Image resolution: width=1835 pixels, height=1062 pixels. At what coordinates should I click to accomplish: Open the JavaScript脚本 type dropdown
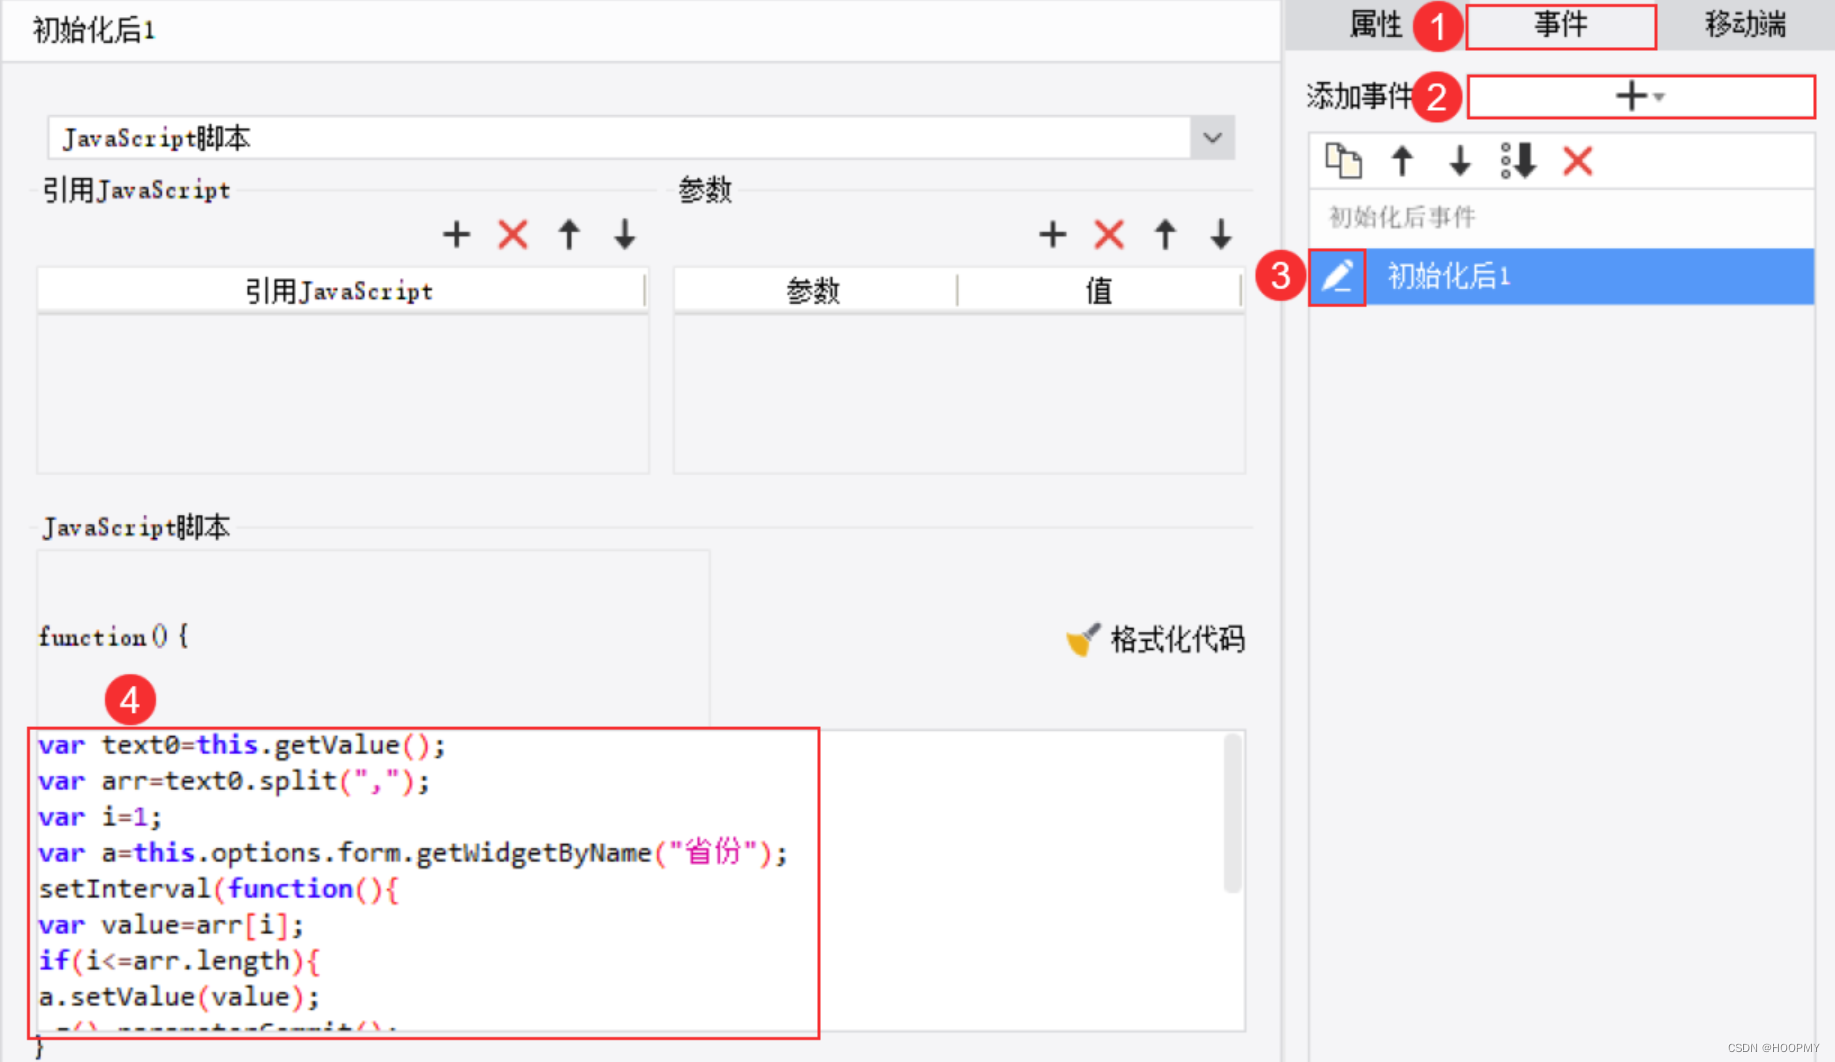coord(1212,138)
